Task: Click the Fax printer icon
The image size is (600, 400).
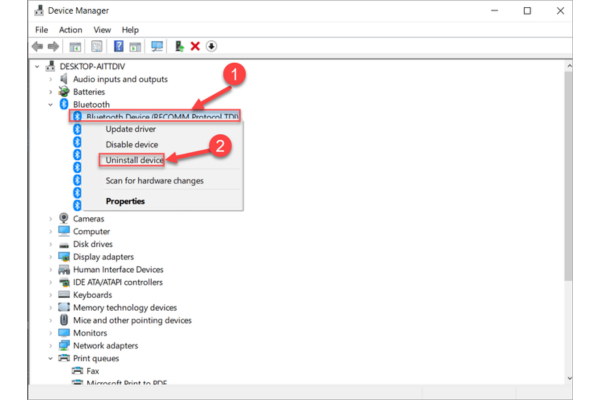Action: (x=77, y=371)
